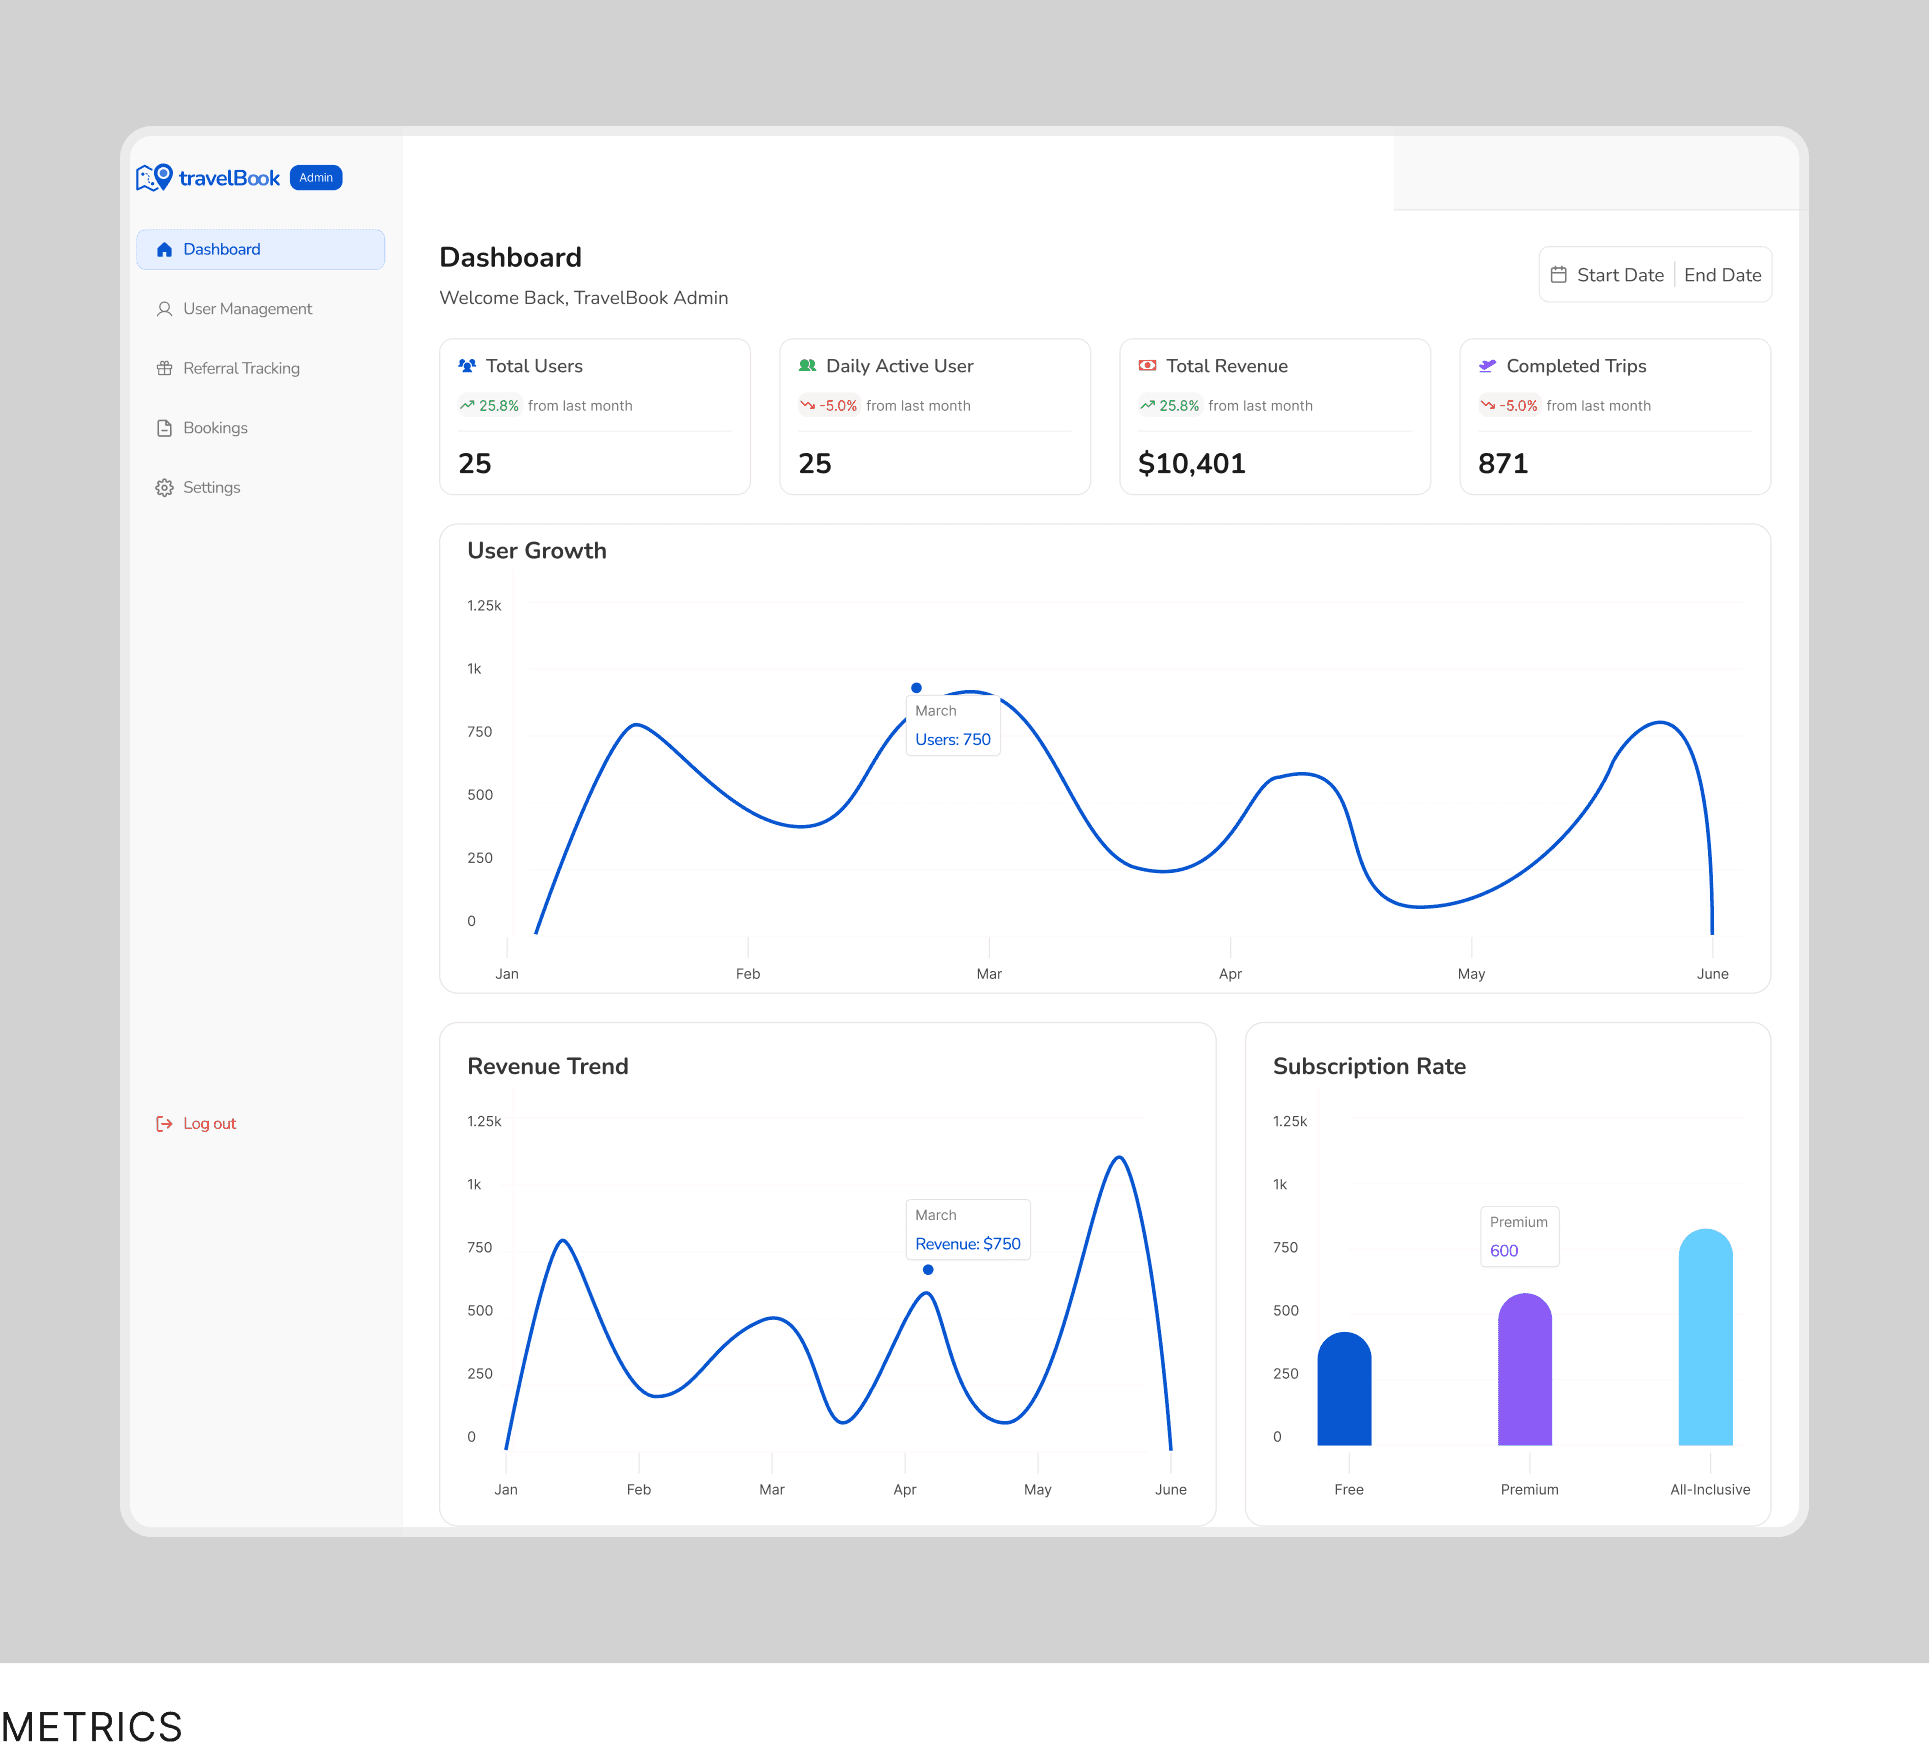Click the travelBook logo icon
The height and width of the screenshot is (1756, 1930).
(x=154, y=178)
